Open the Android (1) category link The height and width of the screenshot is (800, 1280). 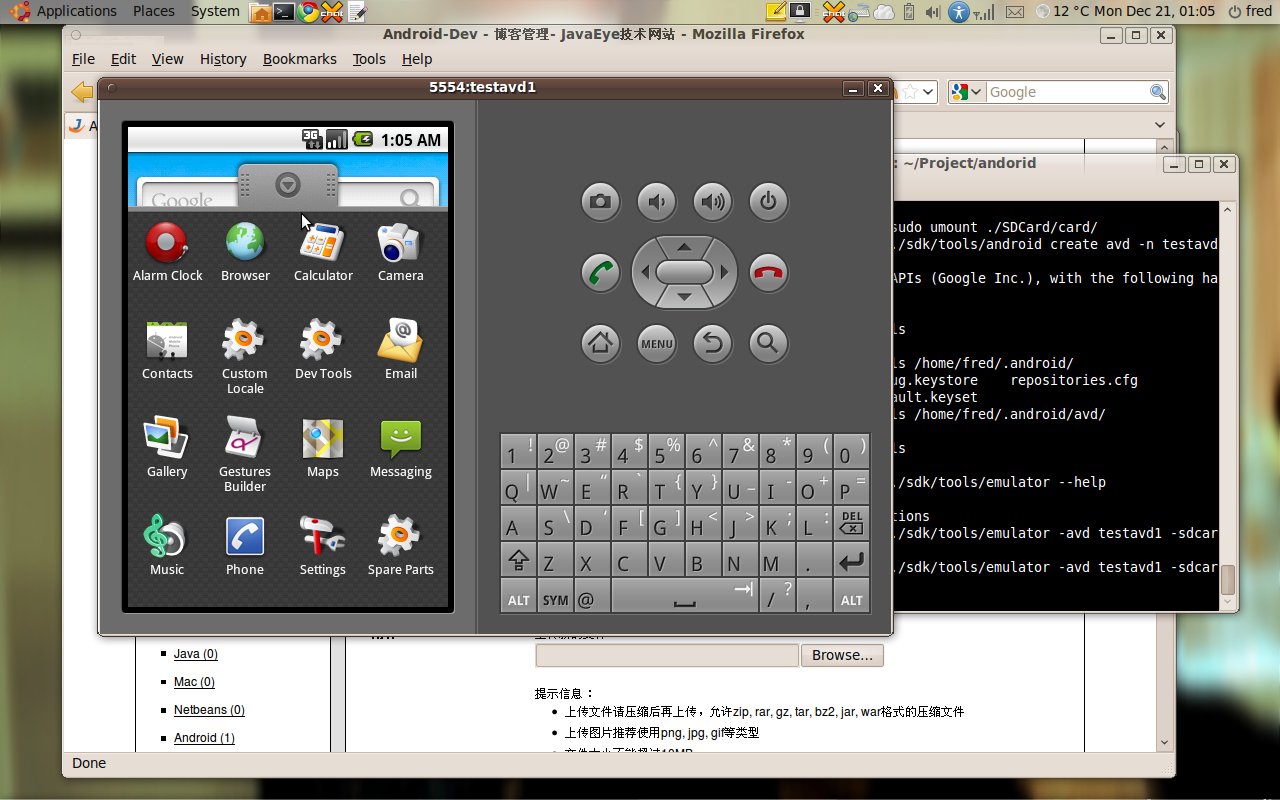204,738
